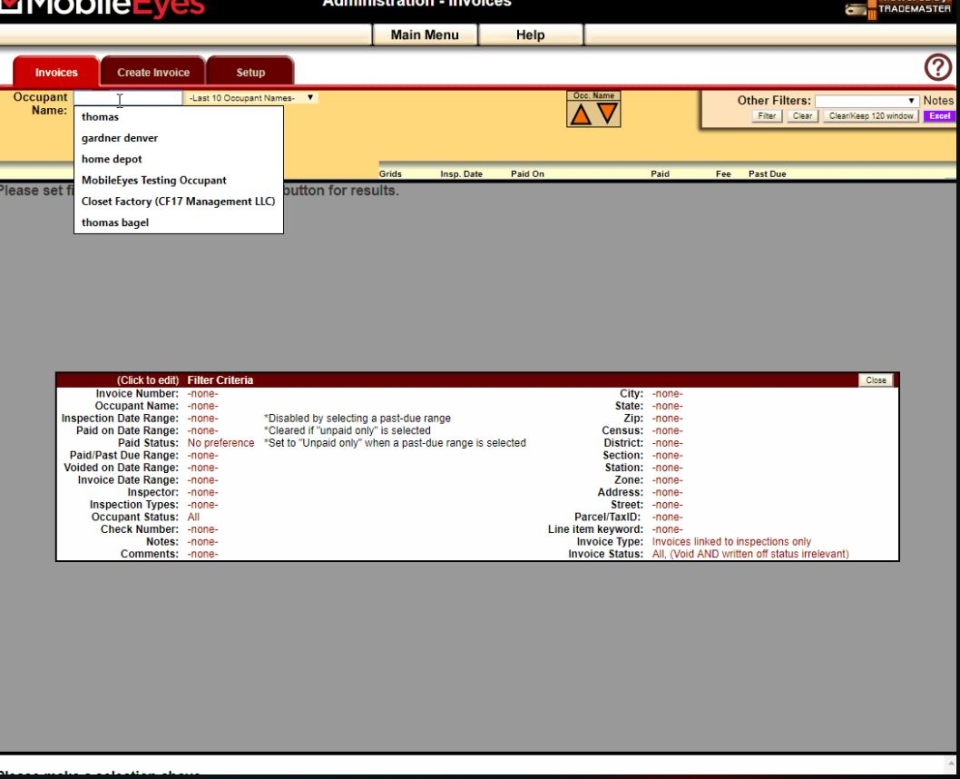Edit the Street filter criterion
Screen dimensions: 960x779
tap(667, 505)
